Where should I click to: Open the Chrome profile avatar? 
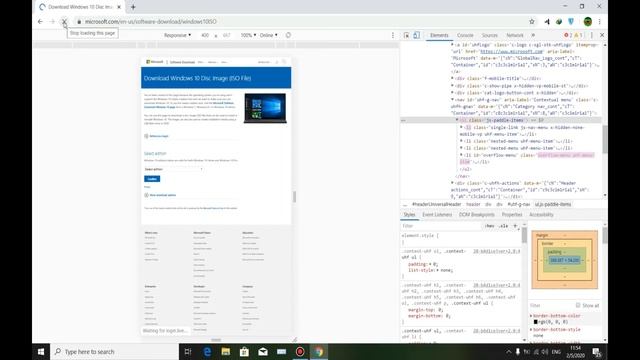588,22
